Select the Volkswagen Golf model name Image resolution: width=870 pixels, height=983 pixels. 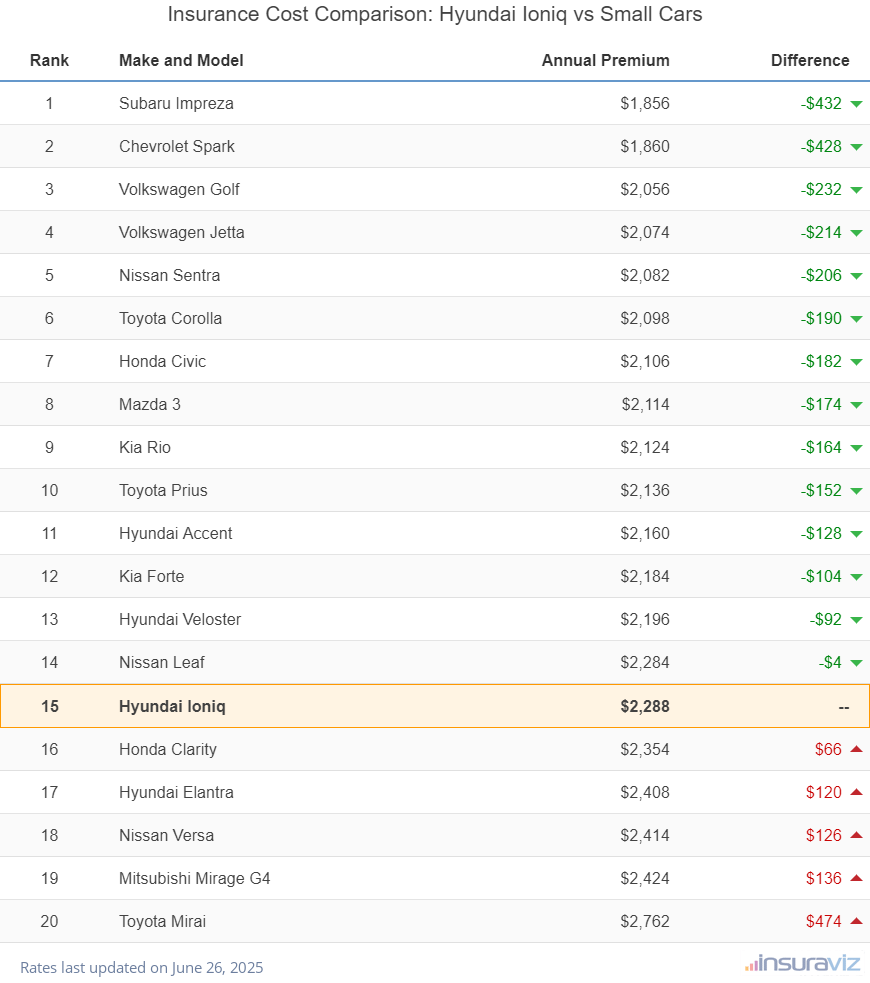[x=179, y=189]
